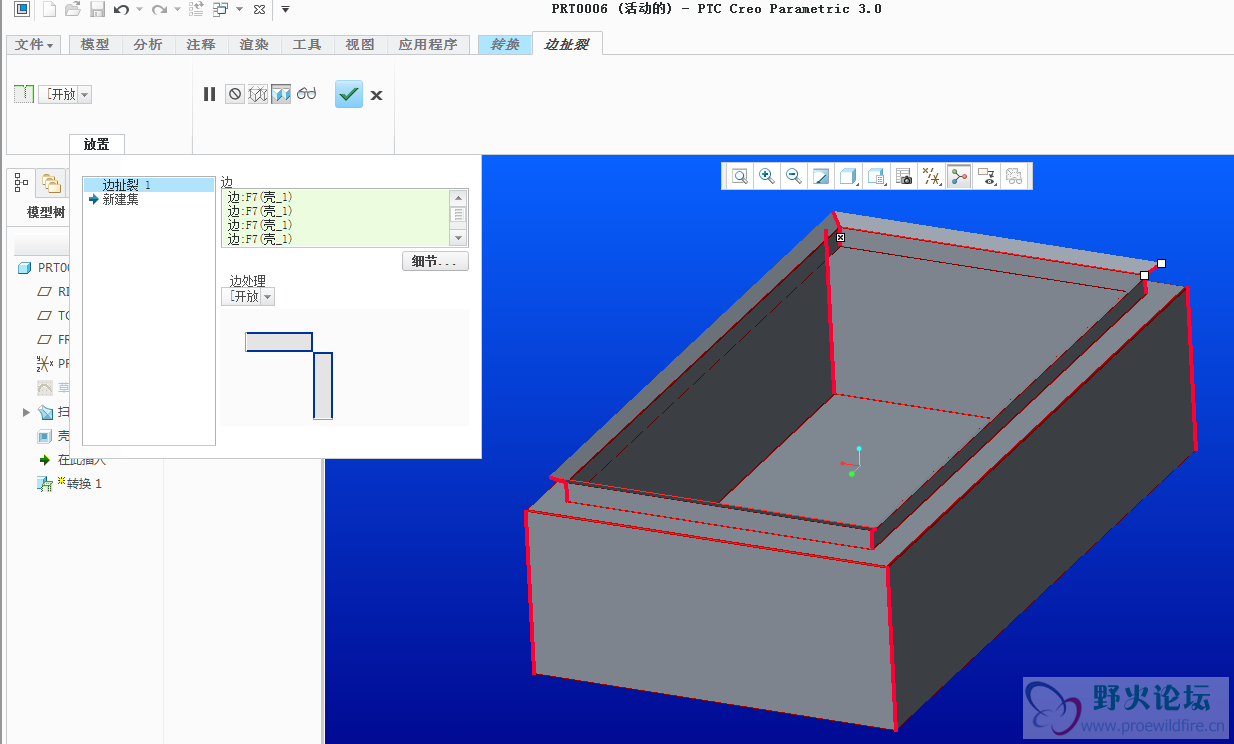Open the redo history dropdown arrow
1234x744 pixels.
pos(177,9)
